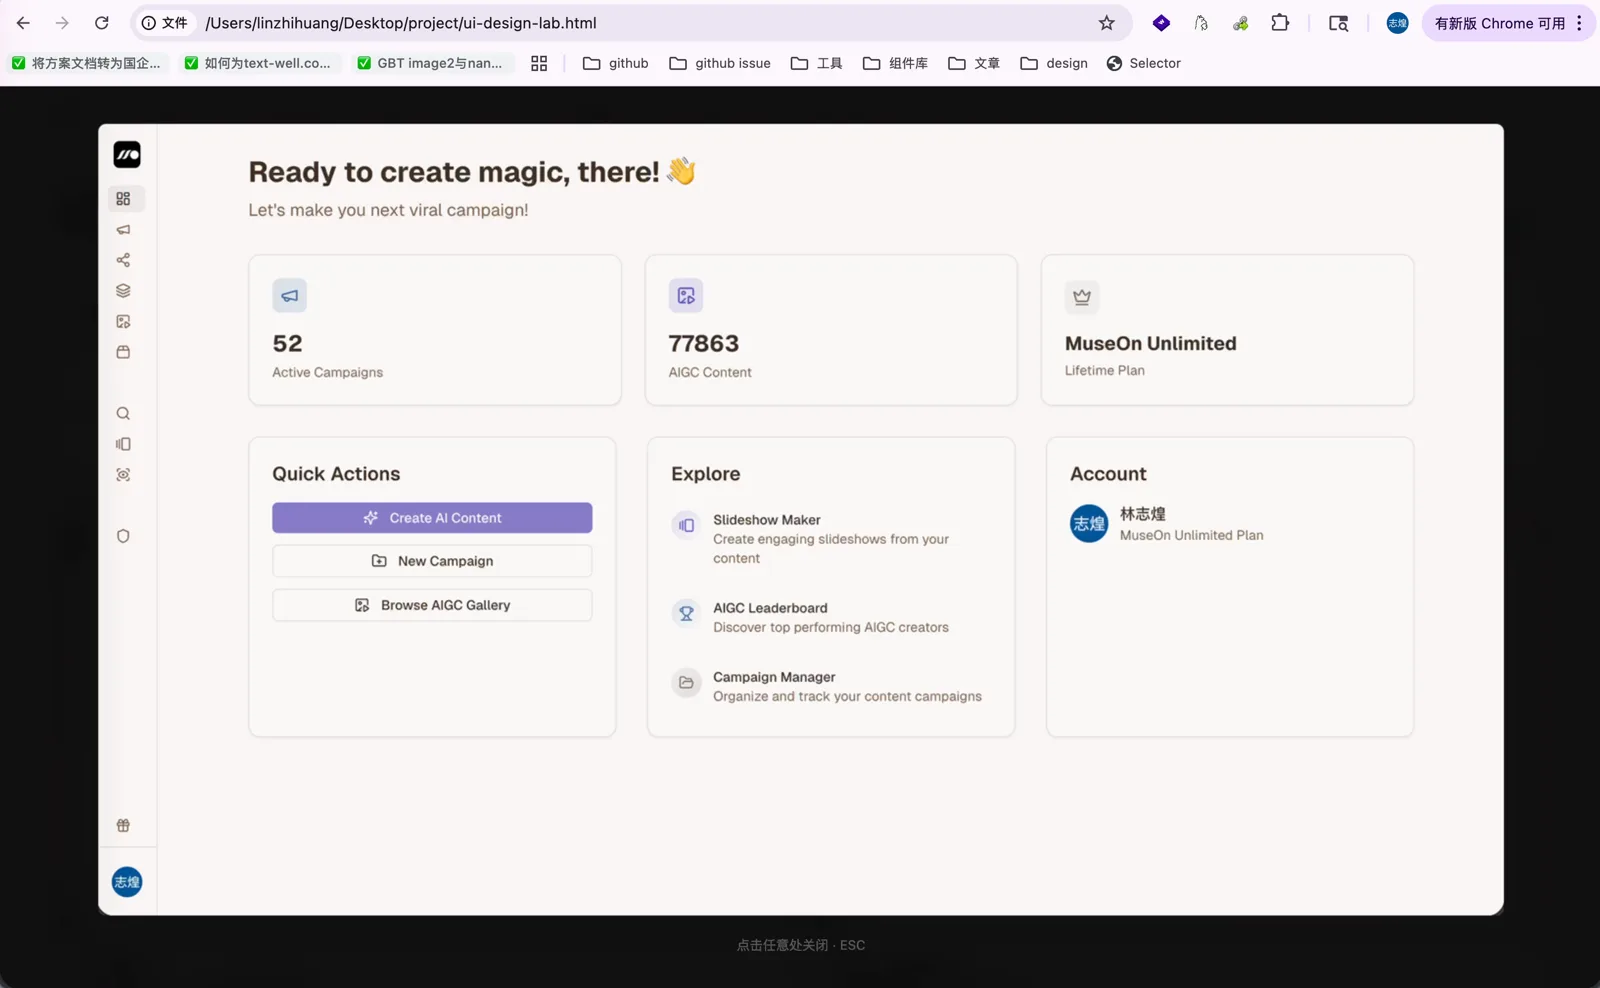This screenshot has width=1600, height=988.
Task: Click the Active Campaigns label under 52
Action: (x=328, y=372)
